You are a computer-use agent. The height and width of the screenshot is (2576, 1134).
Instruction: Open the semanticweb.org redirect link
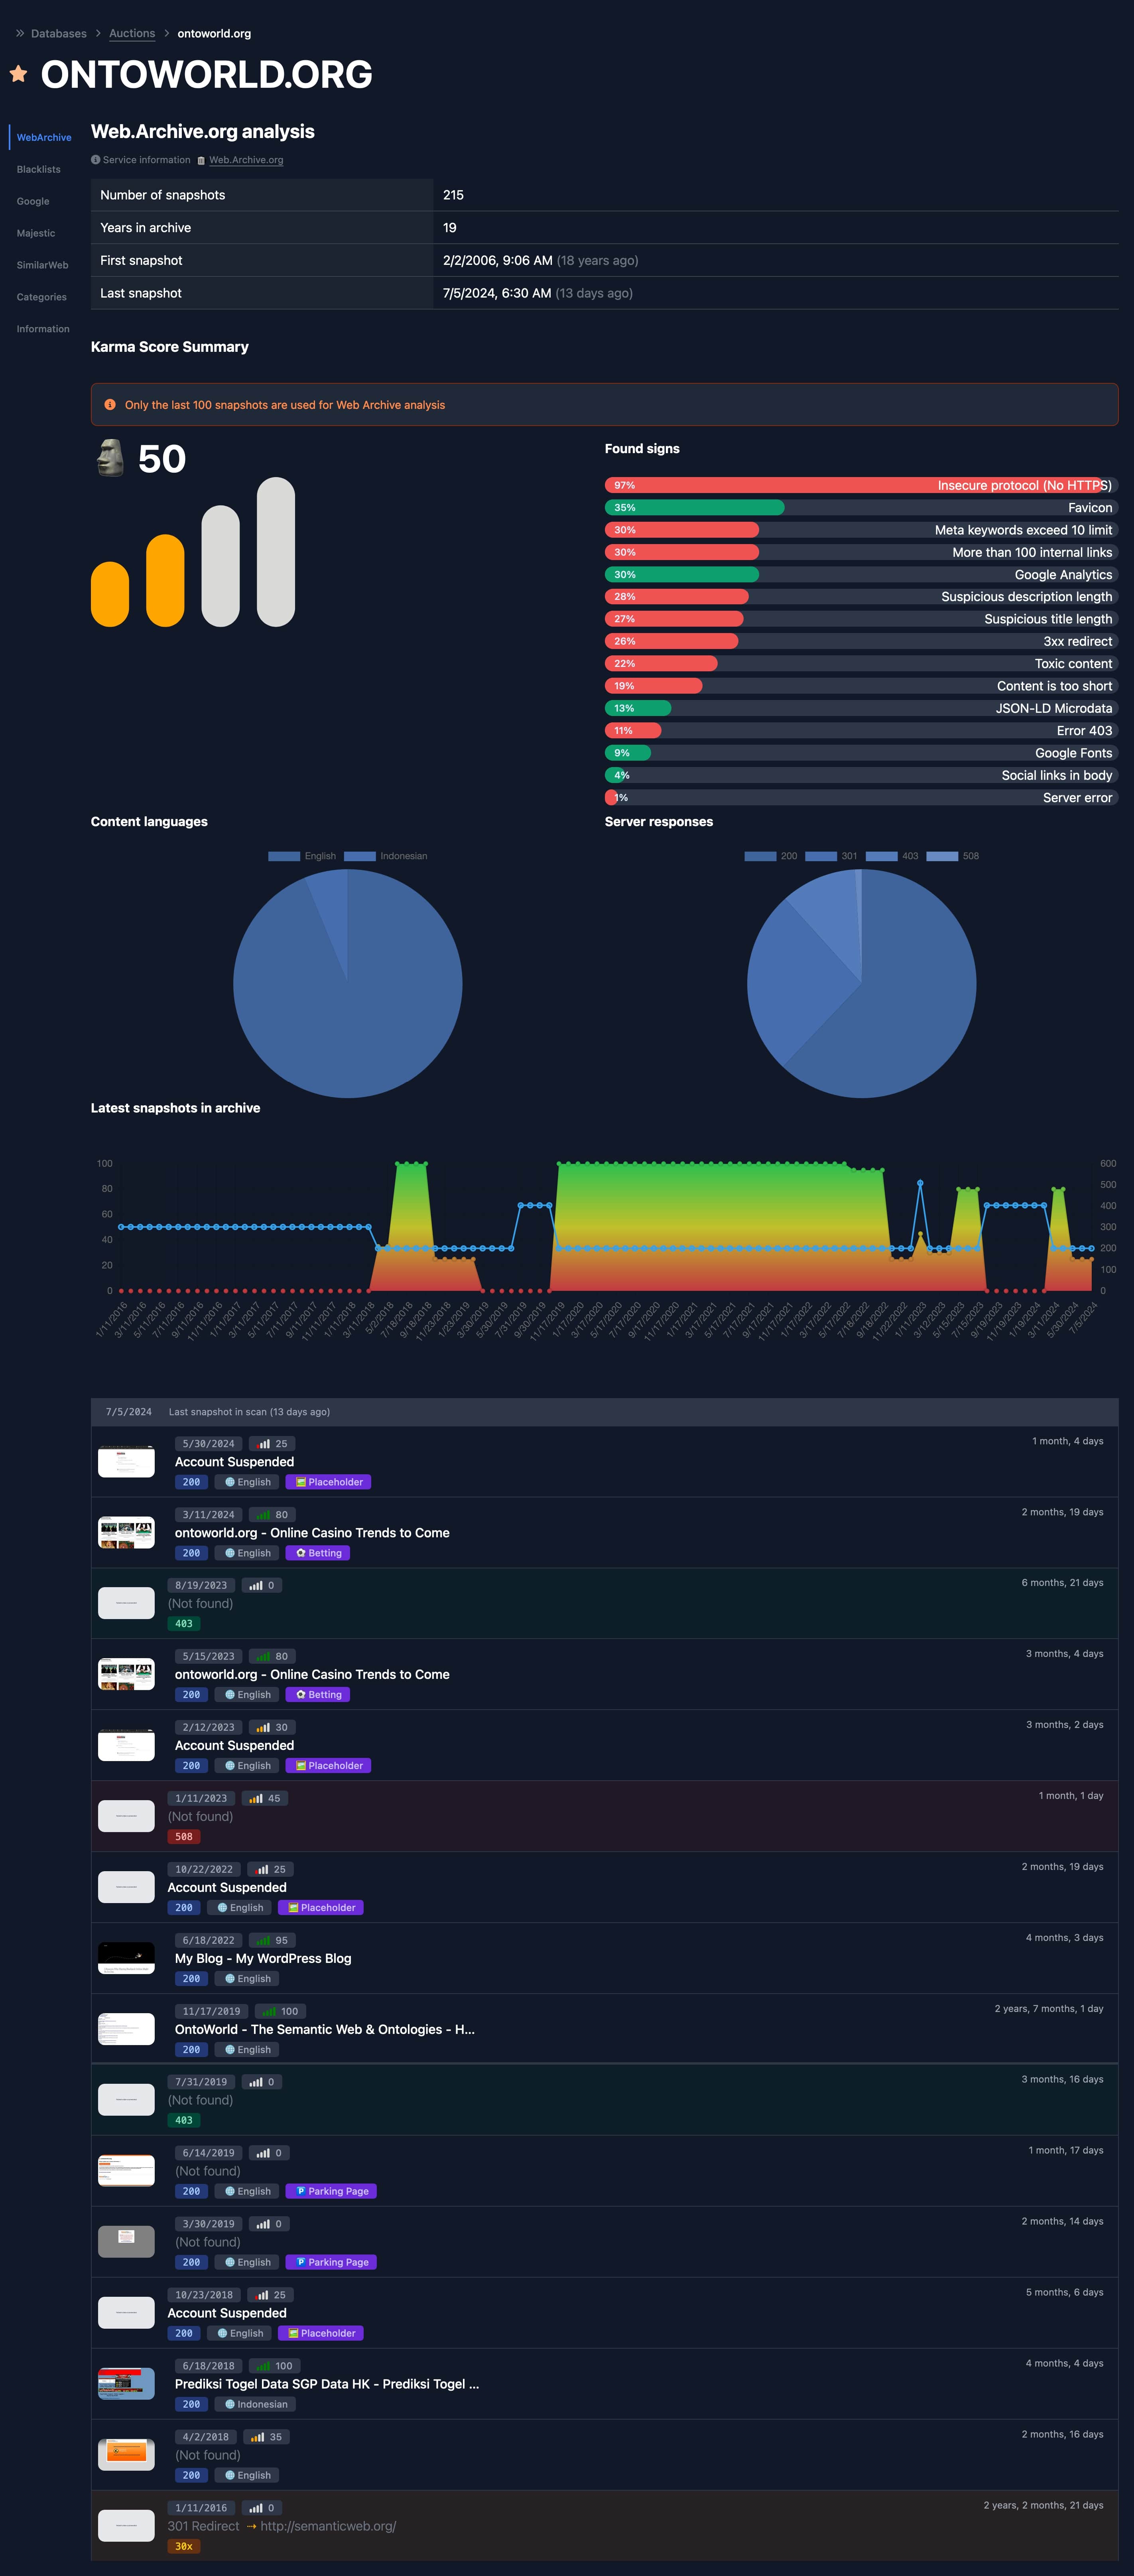click(x=328, y=2526)
